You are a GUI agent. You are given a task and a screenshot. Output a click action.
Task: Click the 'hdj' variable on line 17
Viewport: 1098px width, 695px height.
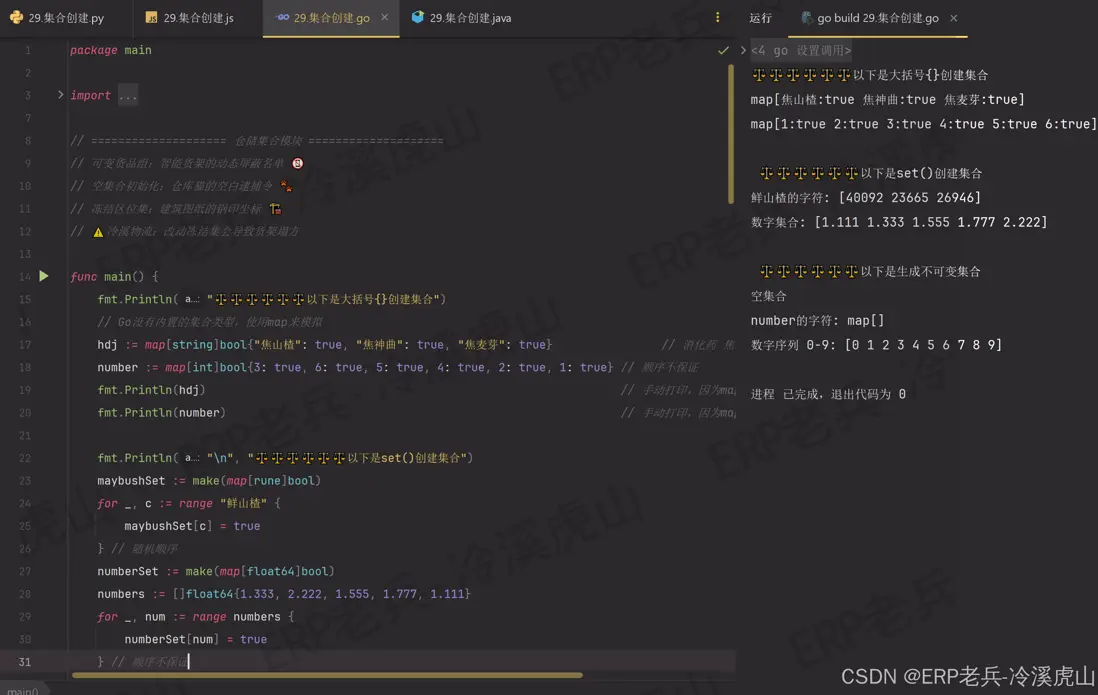[107, 345]
